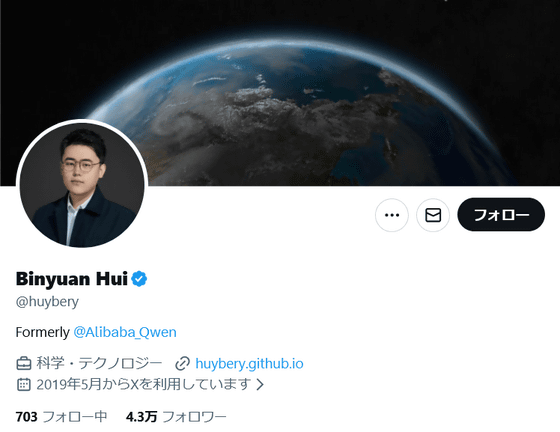Click the 2019年5月からXを利用しています text
560x432 pixels.
coord(144,385)
